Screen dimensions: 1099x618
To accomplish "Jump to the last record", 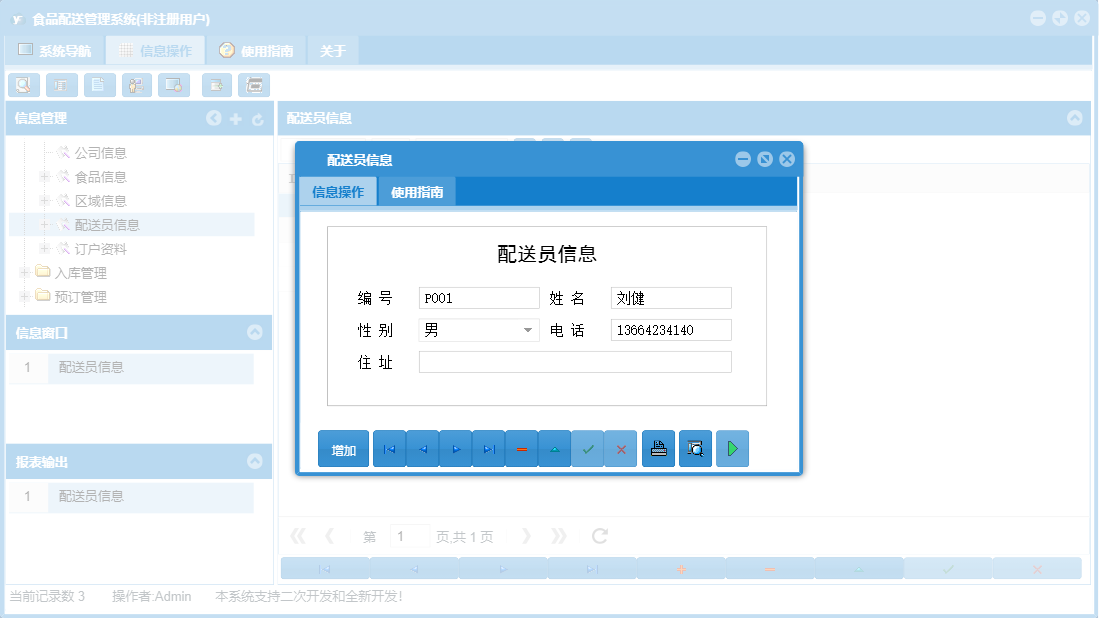I will pyautogui.click(x=488, y=448).
